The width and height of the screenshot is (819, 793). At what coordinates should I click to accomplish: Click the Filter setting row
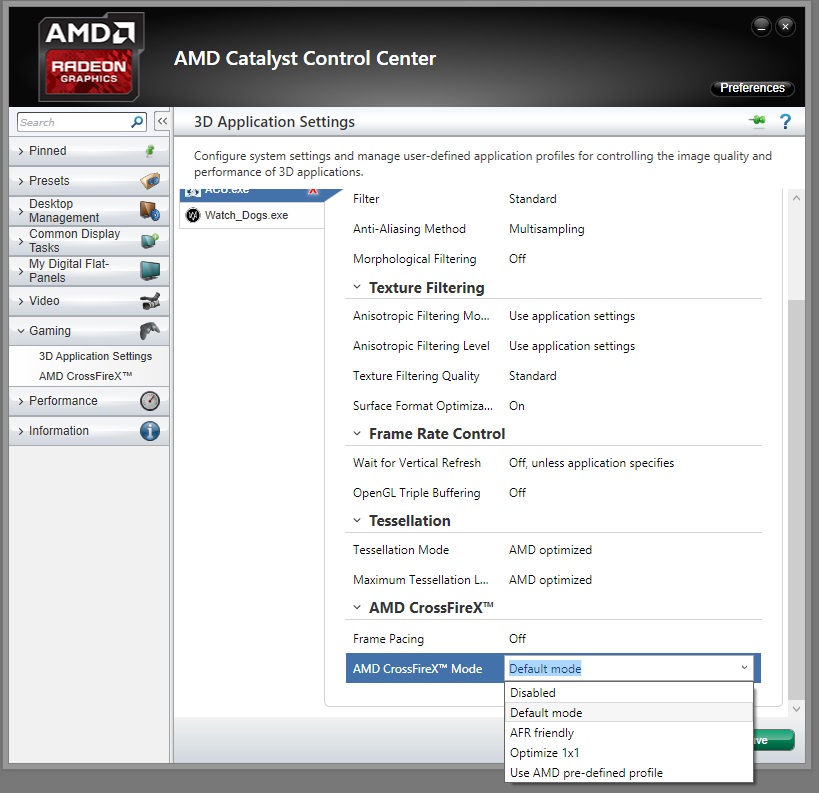553,199
